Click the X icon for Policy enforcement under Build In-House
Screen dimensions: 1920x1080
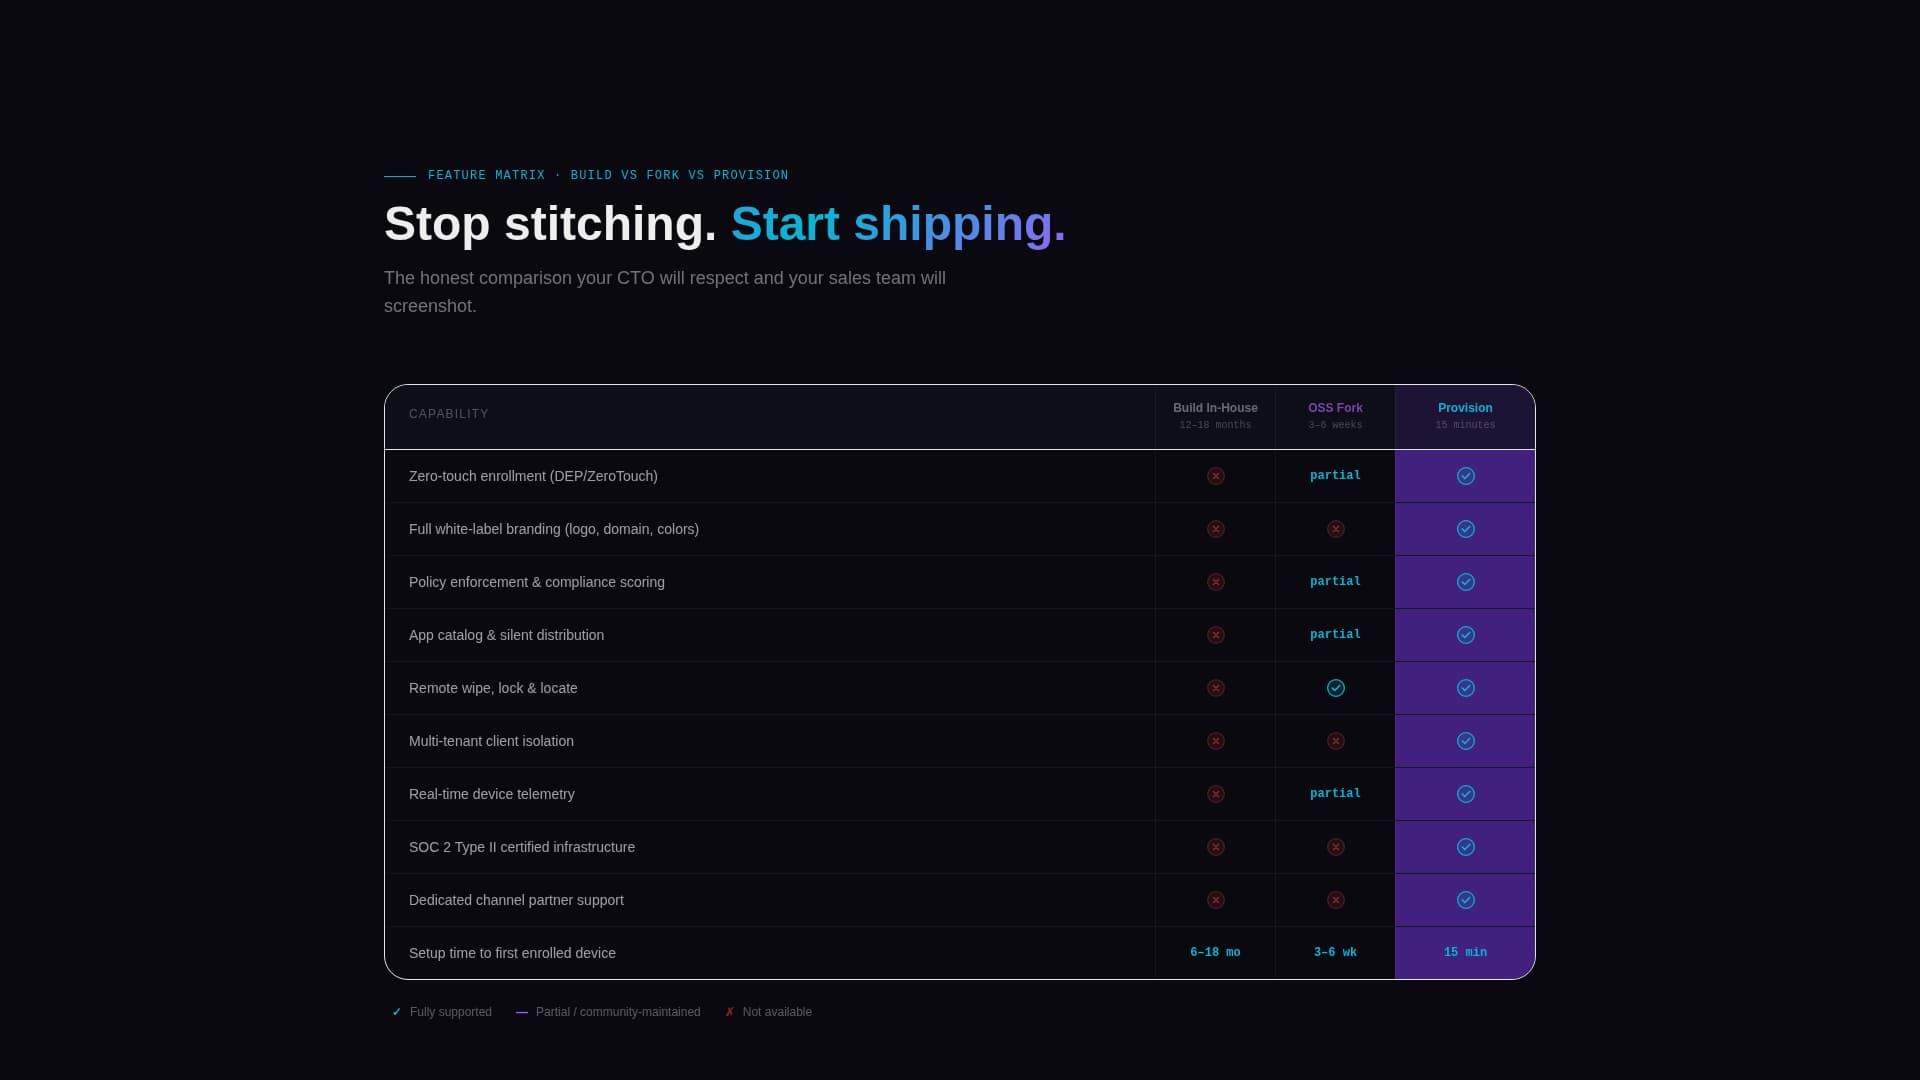[1216, 582]
